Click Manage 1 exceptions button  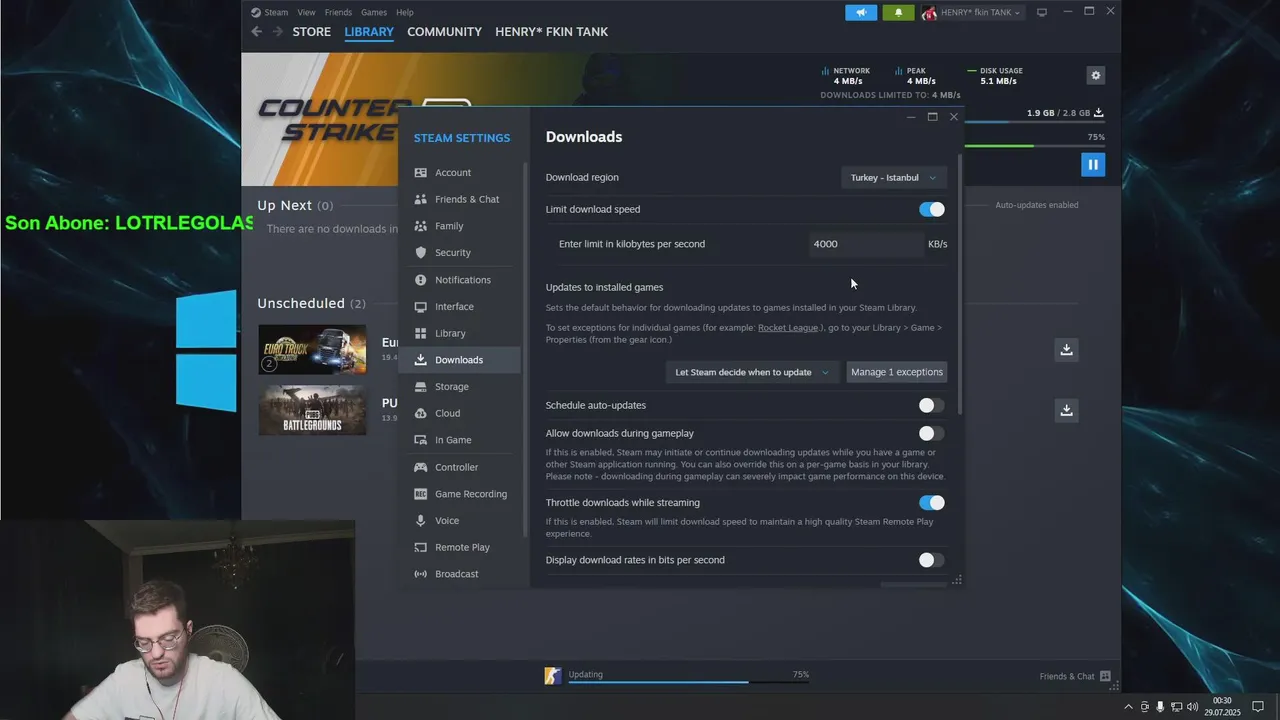point(897,372)
